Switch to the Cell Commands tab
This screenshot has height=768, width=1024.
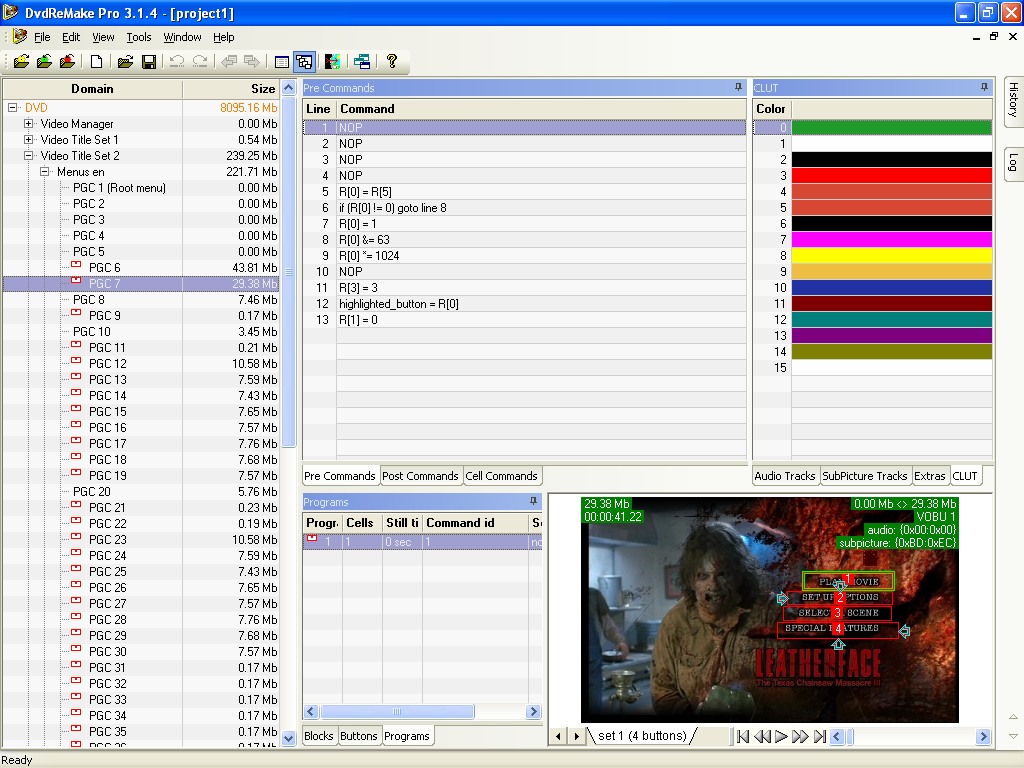click(502, 476)
